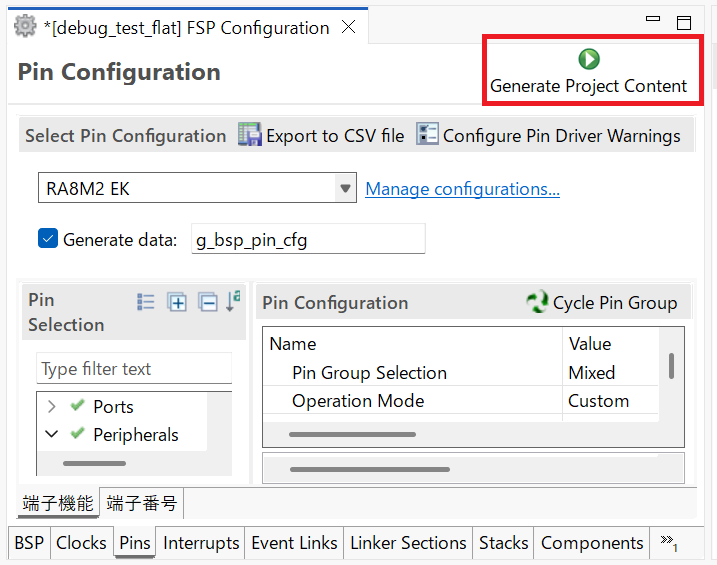
Task: Click Generate Project Content green play icon
Action: click(x=589, y=59)
